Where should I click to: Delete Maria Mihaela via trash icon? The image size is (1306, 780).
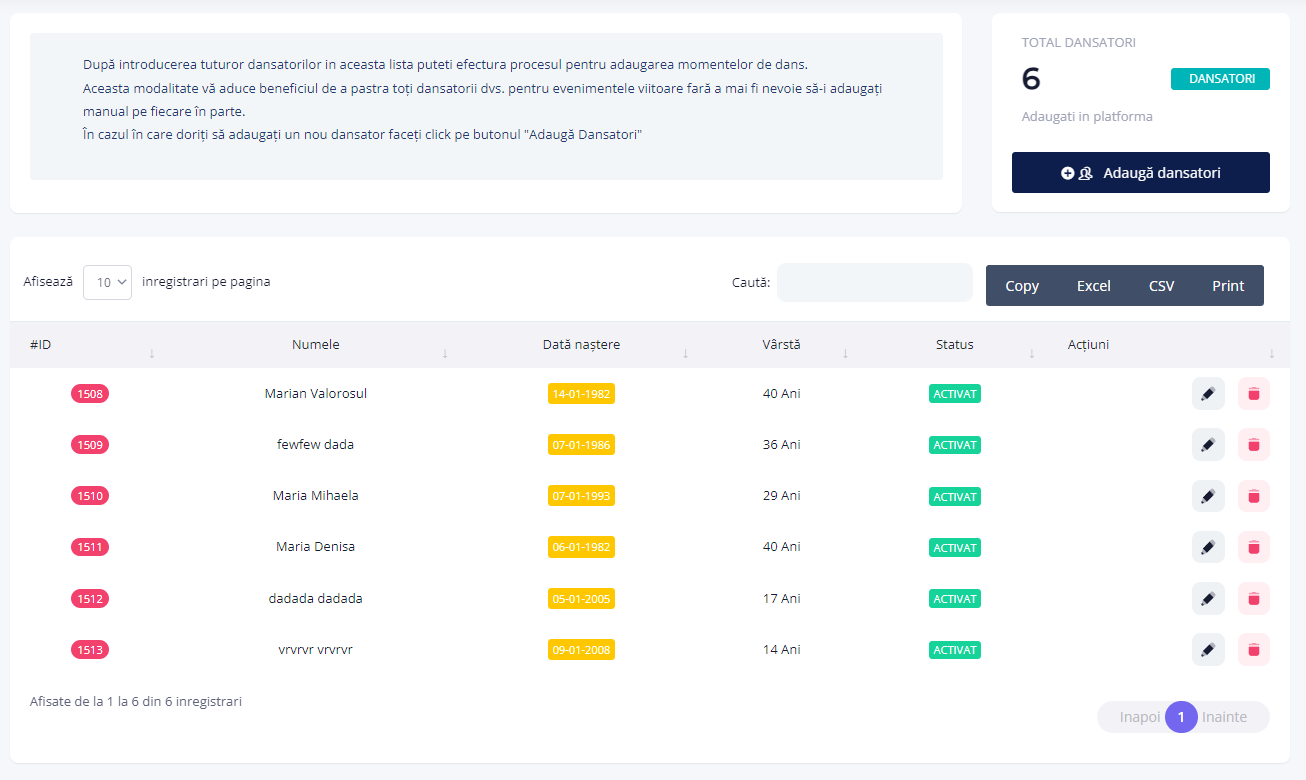(x=1253, y=496)
